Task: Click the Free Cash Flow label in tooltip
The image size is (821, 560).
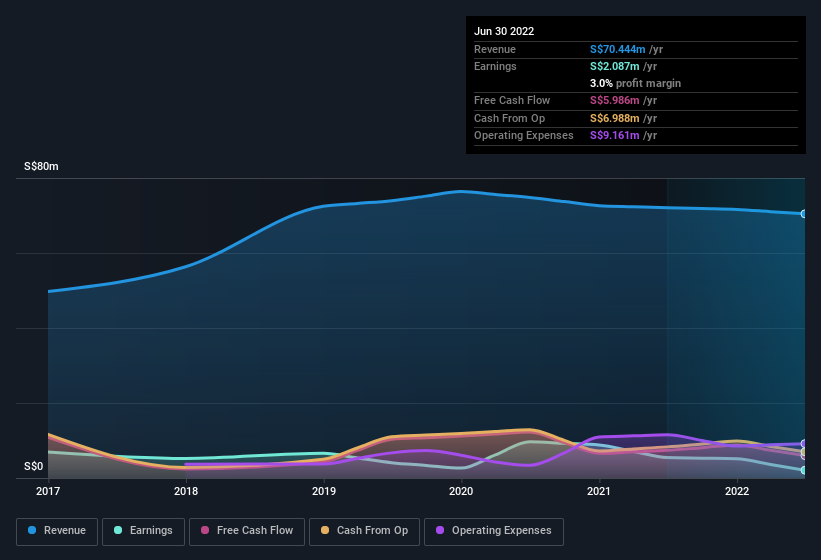Action: pyautogui.click(x=512, y=100)
